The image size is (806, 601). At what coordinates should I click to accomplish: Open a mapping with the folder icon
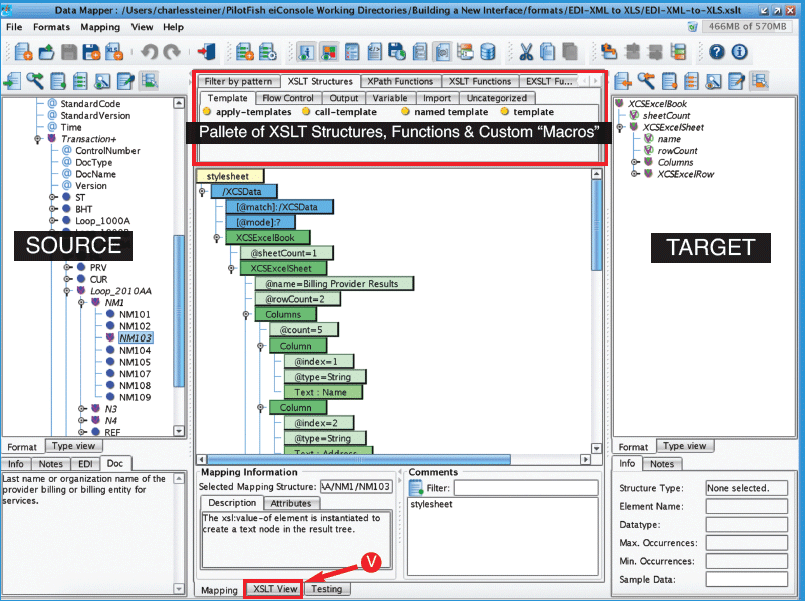pos(46,52)
